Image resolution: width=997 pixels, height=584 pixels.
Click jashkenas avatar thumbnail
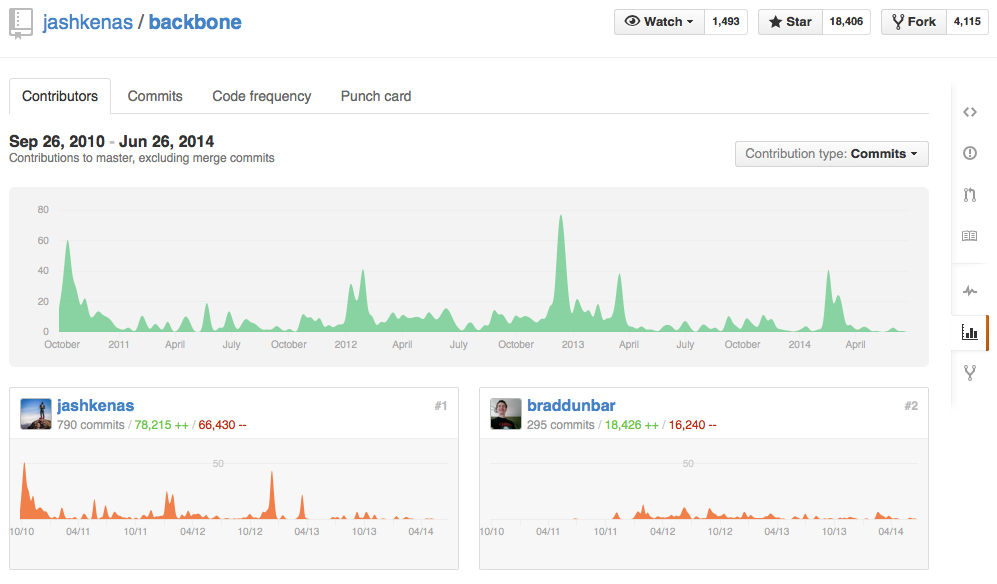pyautogui.click(x=36, y=414)
